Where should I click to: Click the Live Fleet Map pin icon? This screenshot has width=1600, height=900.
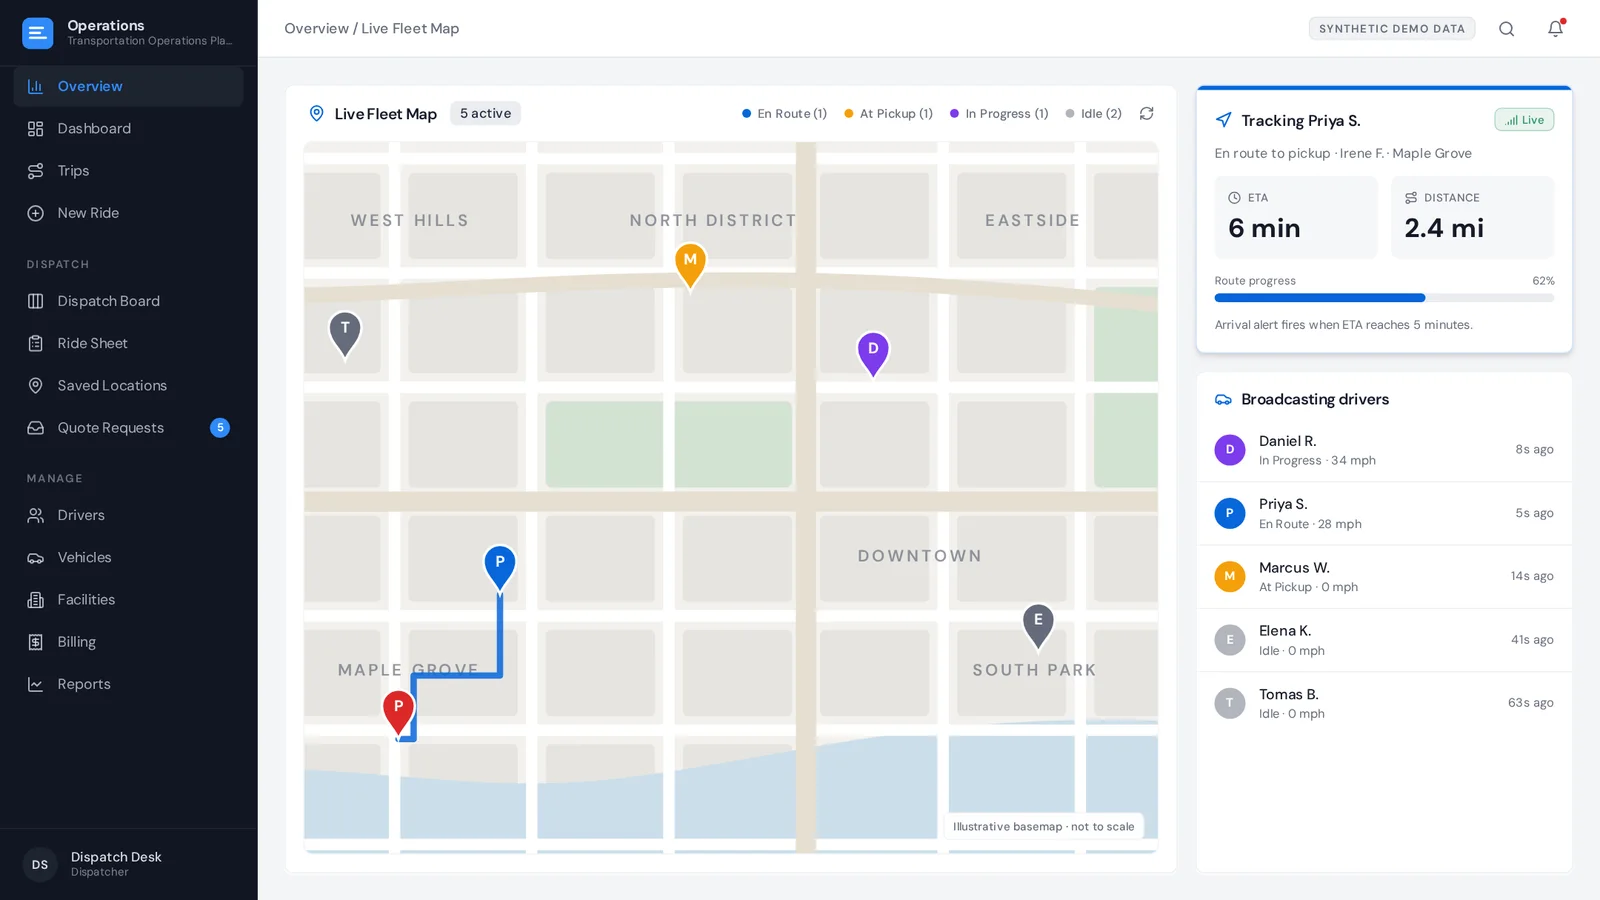316,114
